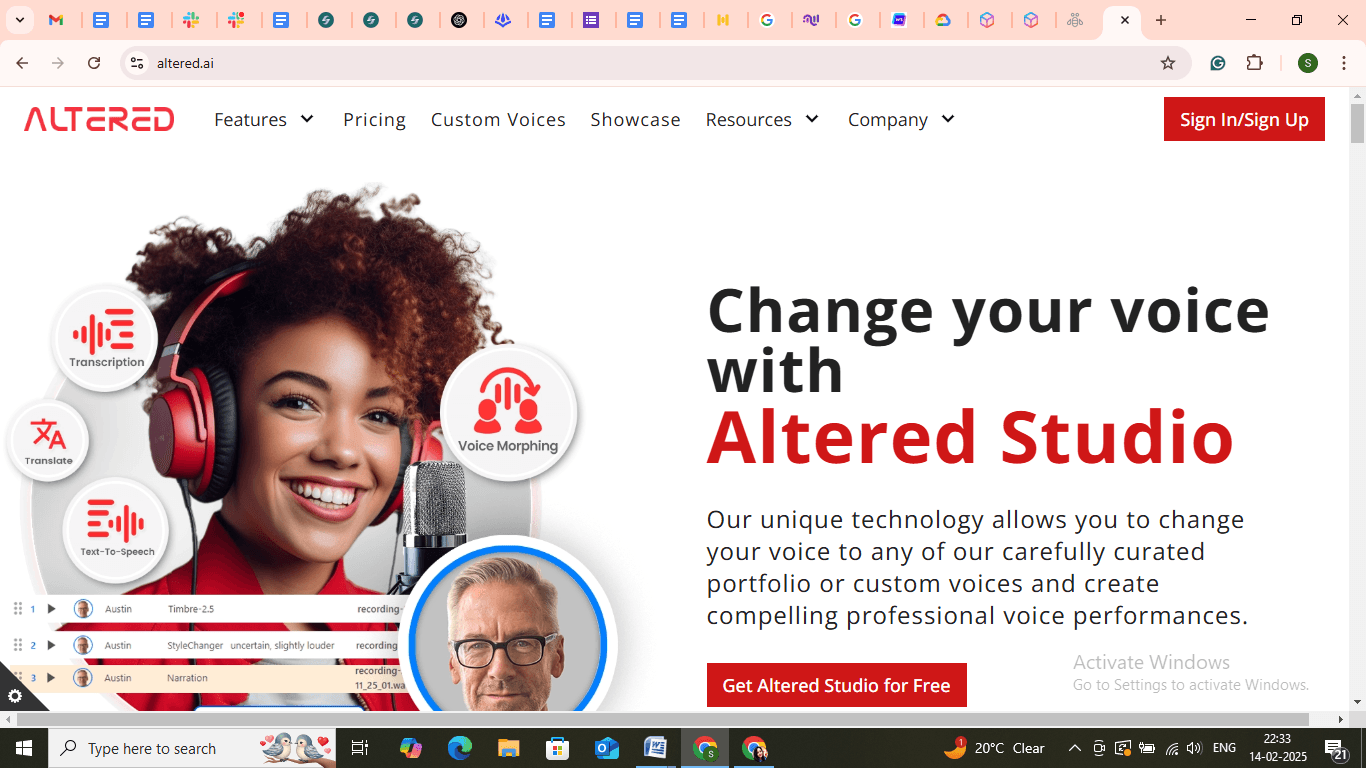Viewport: 1366px width, 768px height.
Task: Expand the Features dropdown menu
Action: click(x=264, y=119)
